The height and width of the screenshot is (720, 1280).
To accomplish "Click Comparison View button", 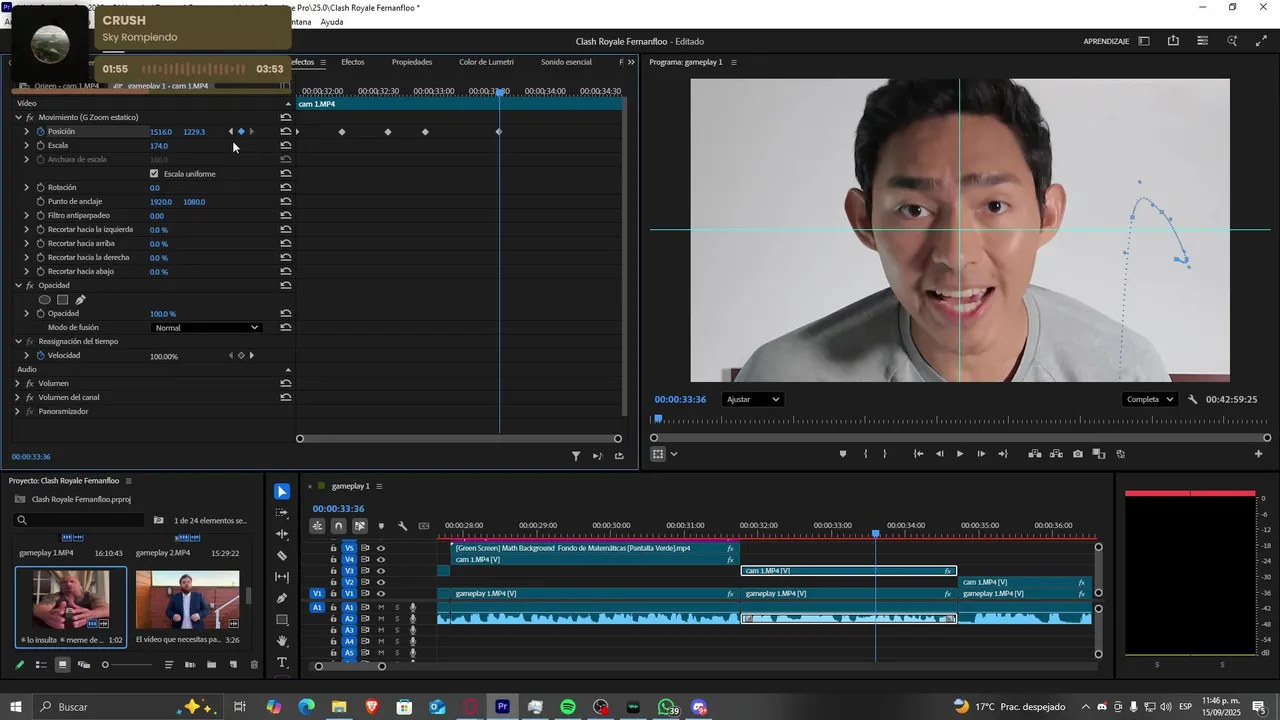I will [1098, 454].
